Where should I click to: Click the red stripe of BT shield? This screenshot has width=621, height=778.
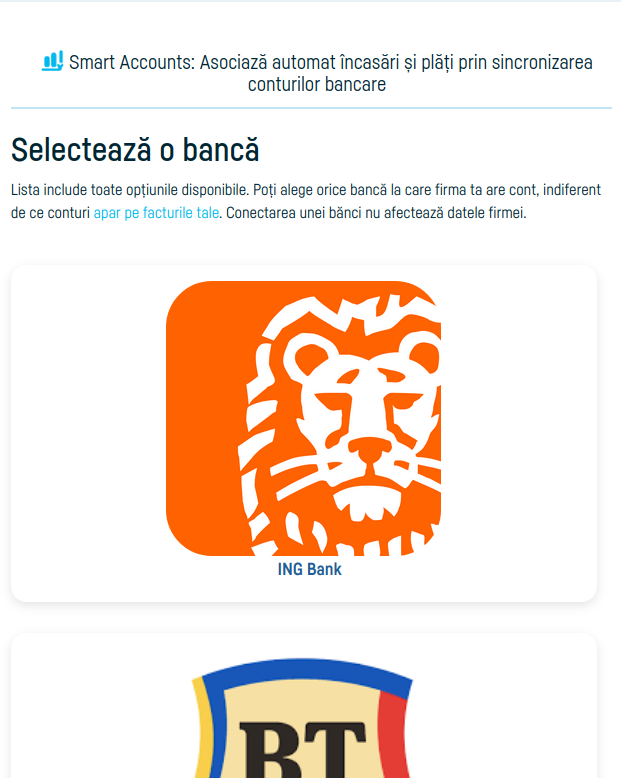(x=393, y=734)
